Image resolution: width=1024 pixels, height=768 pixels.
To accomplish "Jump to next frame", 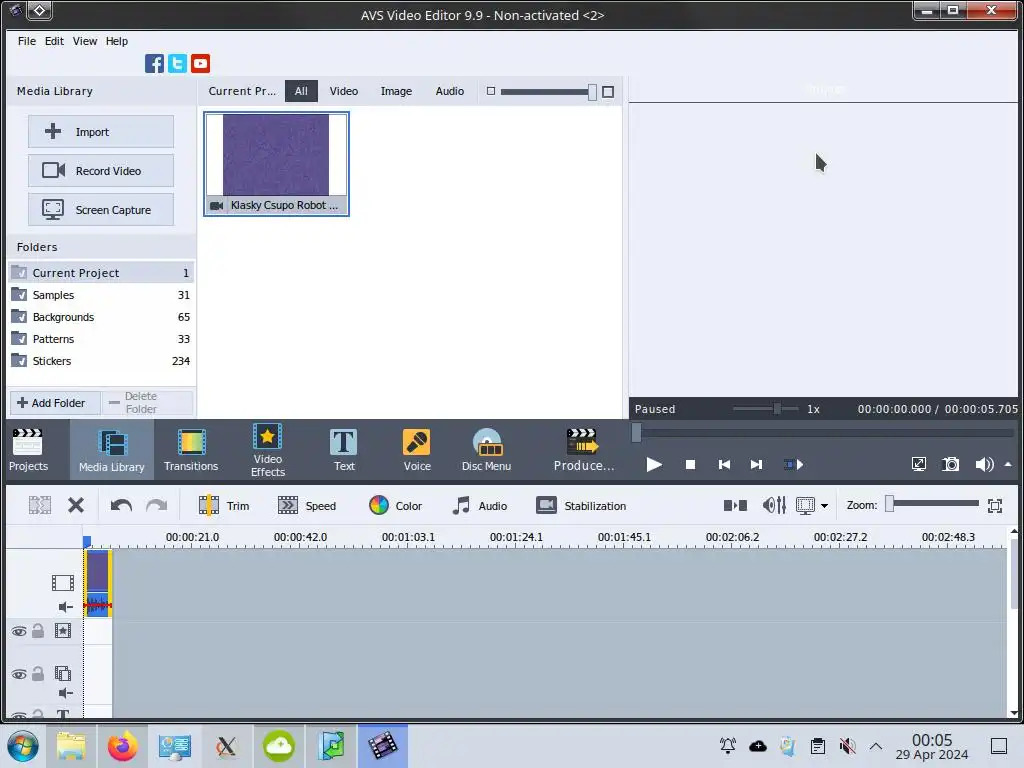I will (756, 464).
